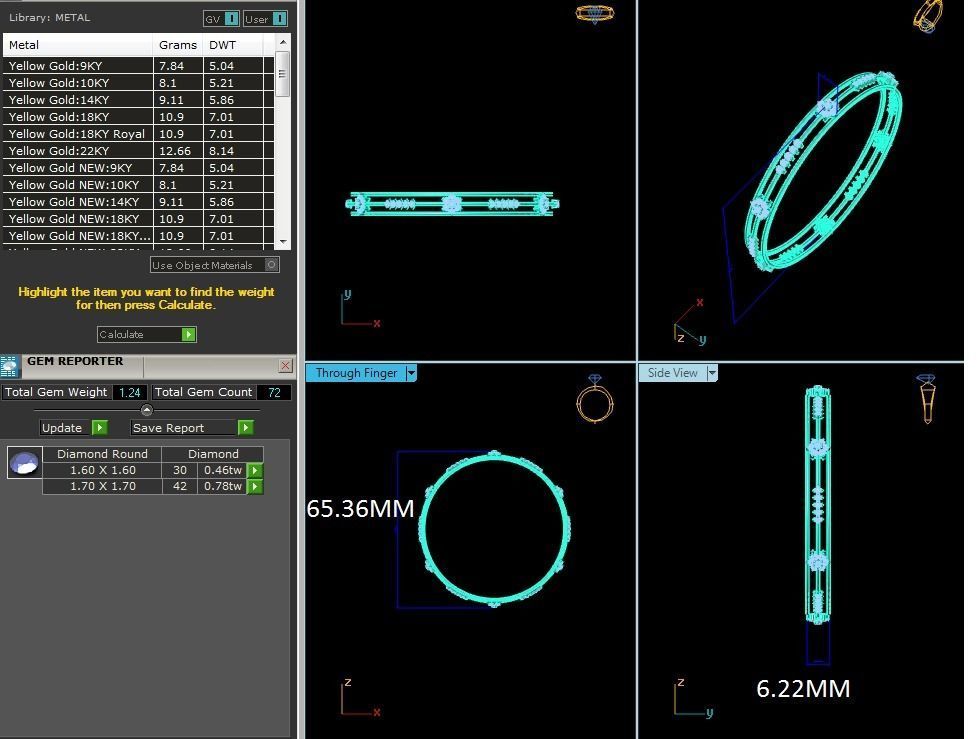The image size is (979, 739).
Task: Click the Calculate button
Action: point(147,335)
